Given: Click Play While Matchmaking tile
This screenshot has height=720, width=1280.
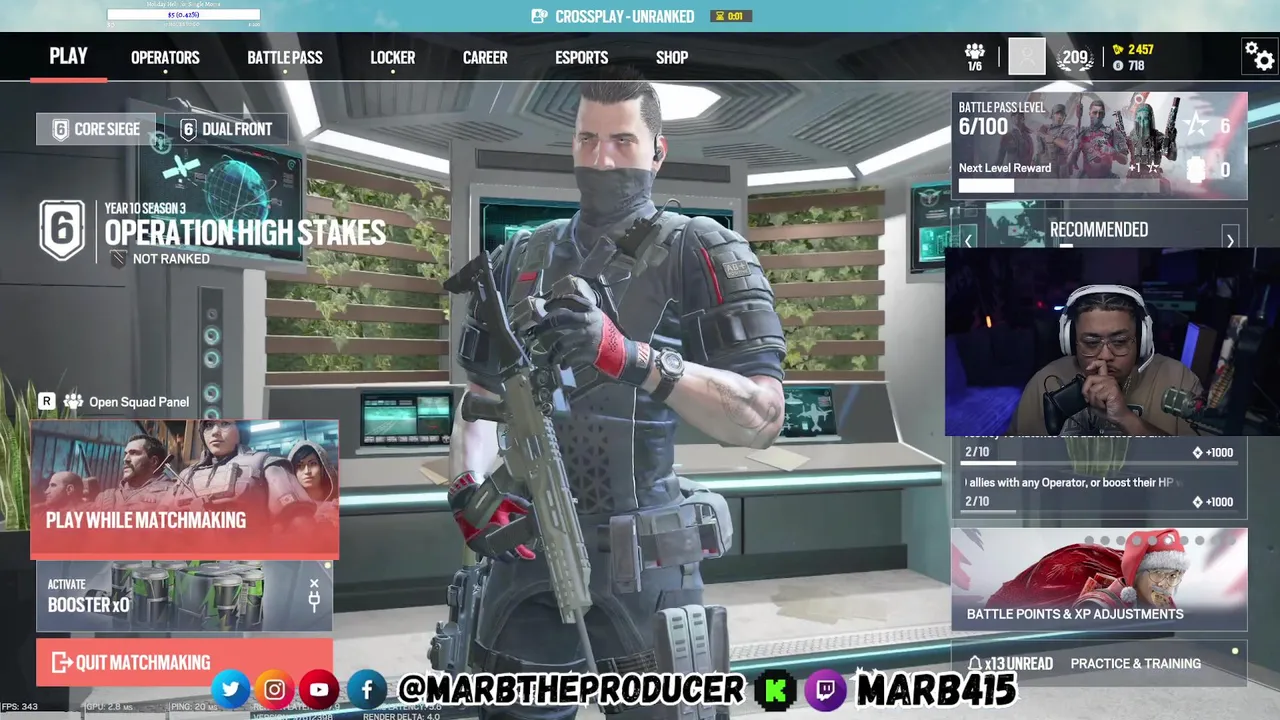Looking at the screenshot, I should tap(185, 489).
